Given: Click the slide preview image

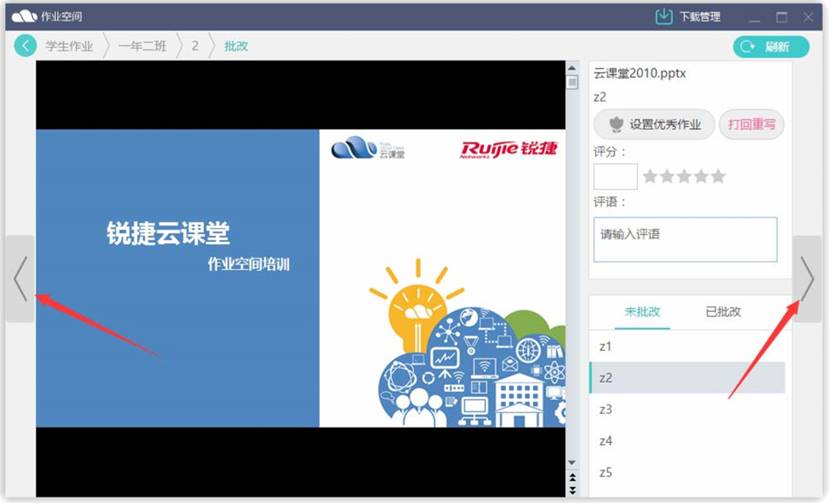Looking at the screenshot, I should [300, 278].
